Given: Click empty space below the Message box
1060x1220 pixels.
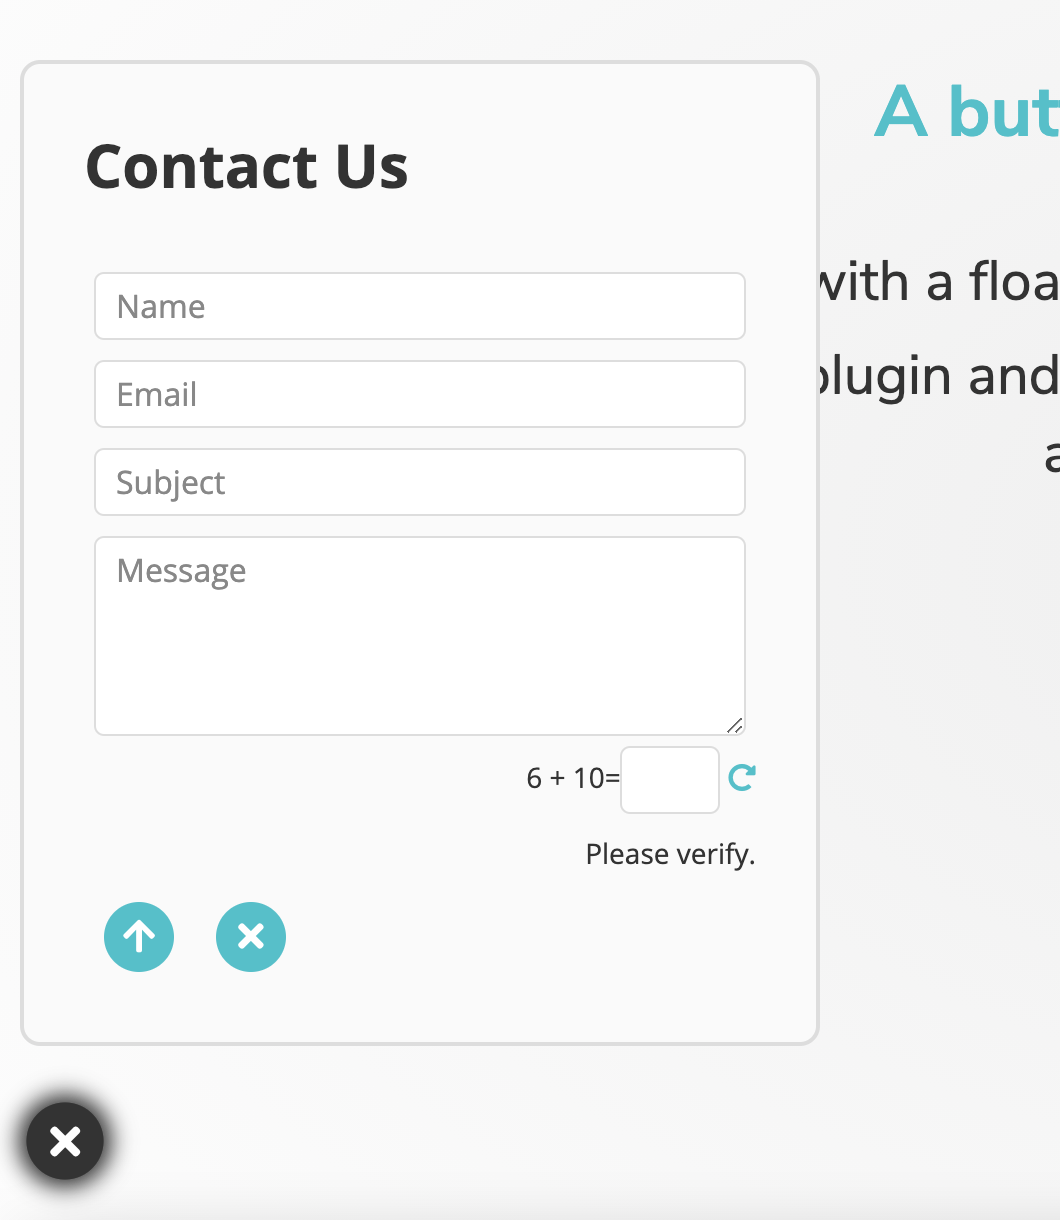Looking at the screenshot, I should tap(300, 790).
